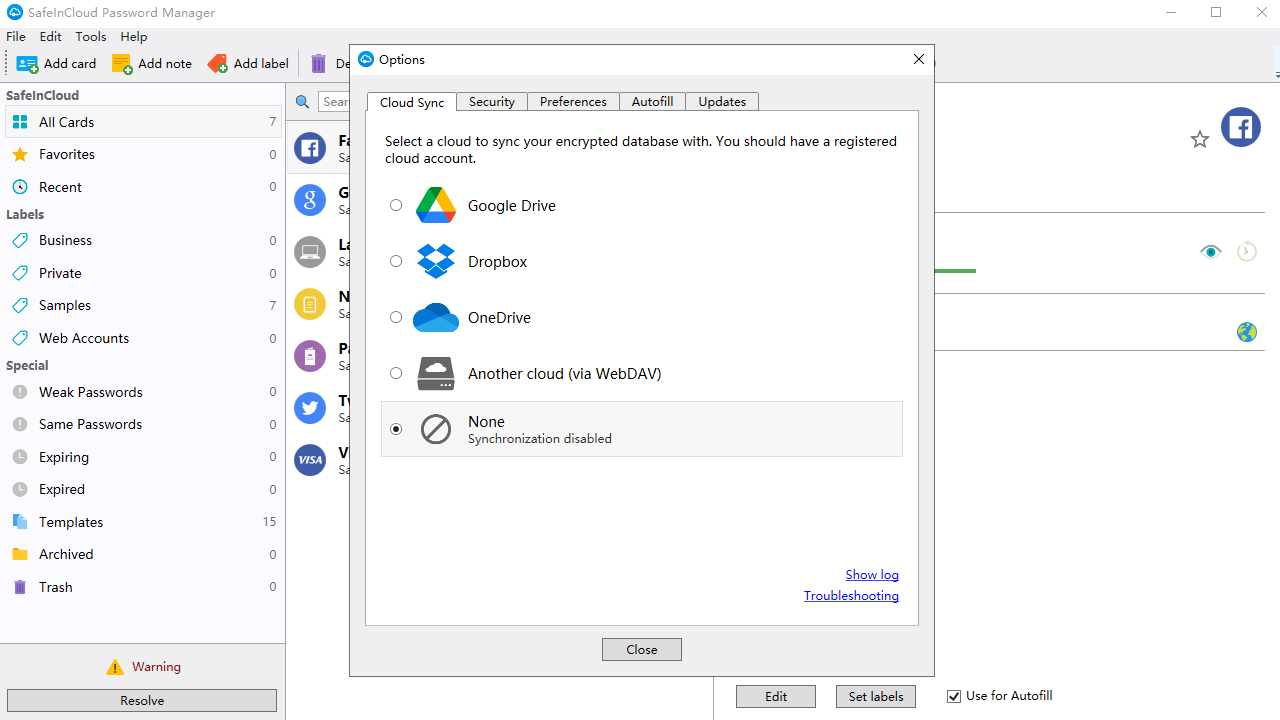Click the Add label toolbar icon
Image resolution: width=1280 pixels, height=720 pixels.
[218, 63]
